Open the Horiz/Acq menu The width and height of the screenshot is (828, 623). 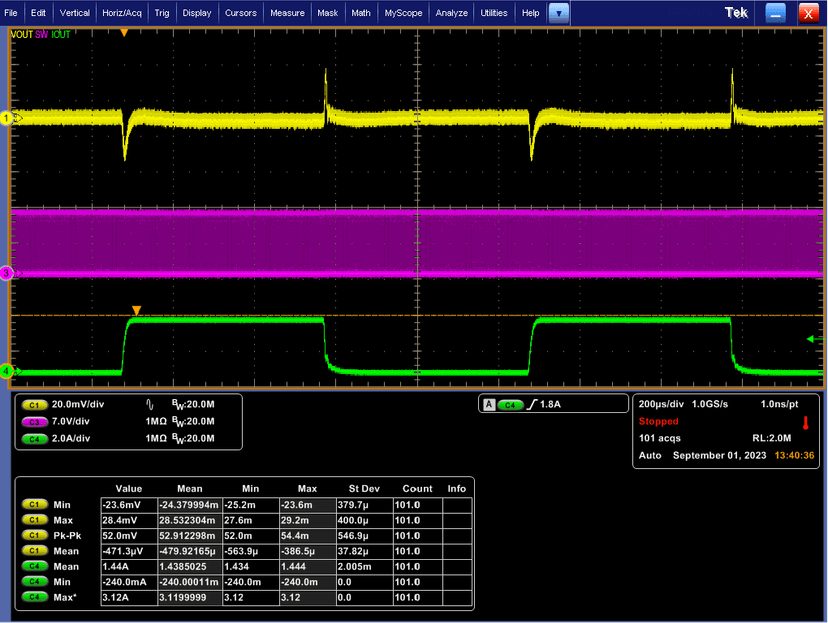[x=120, y=13]
